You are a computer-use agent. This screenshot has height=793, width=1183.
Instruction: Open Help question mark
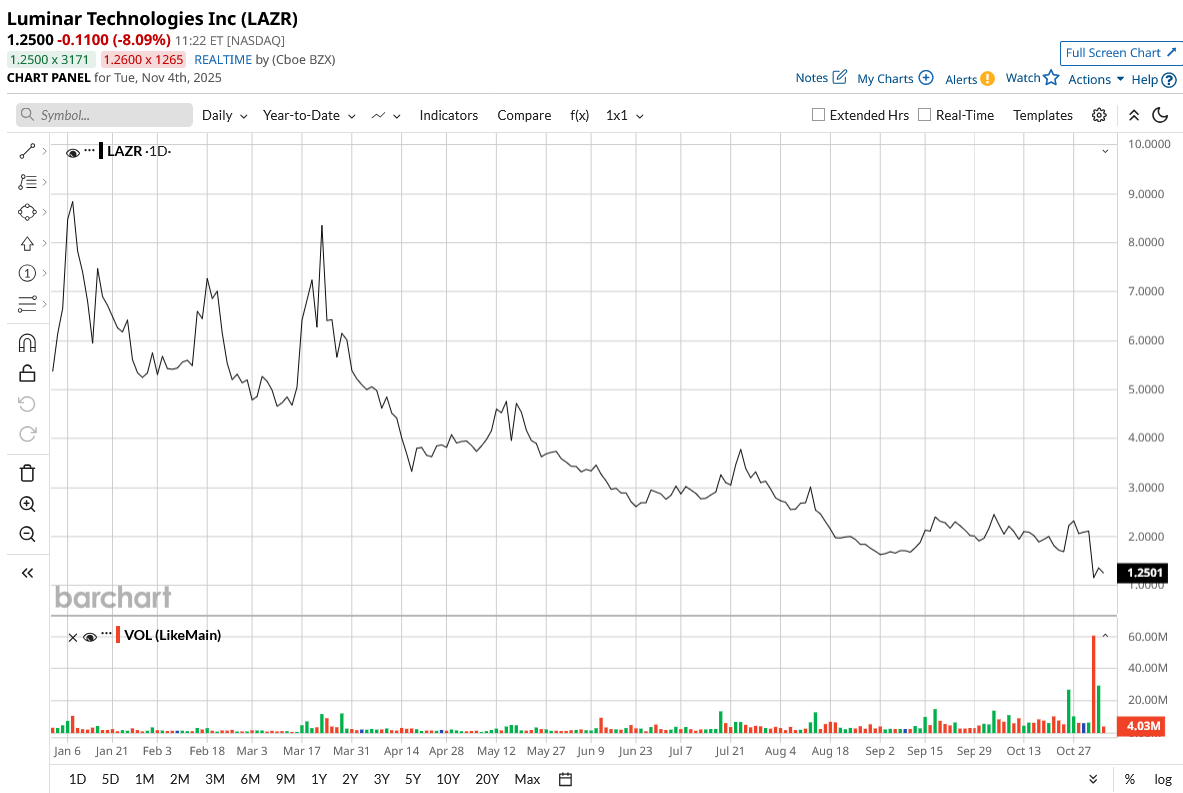(x=1169, y=79)
